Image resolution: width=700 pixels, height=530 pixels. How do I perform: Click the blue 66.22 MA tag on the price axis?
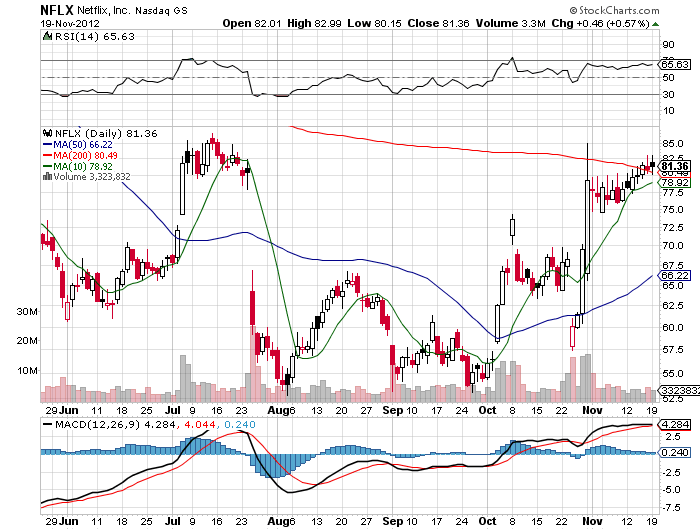click(675, 275)
